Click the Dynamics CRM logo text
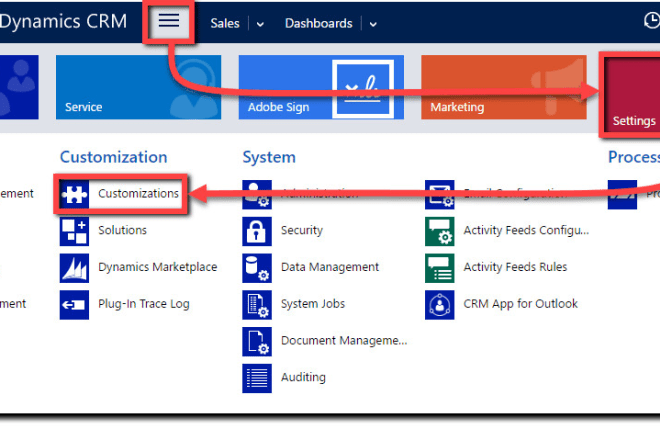Screen dimensions: 660x440 (x=63, y=21)
